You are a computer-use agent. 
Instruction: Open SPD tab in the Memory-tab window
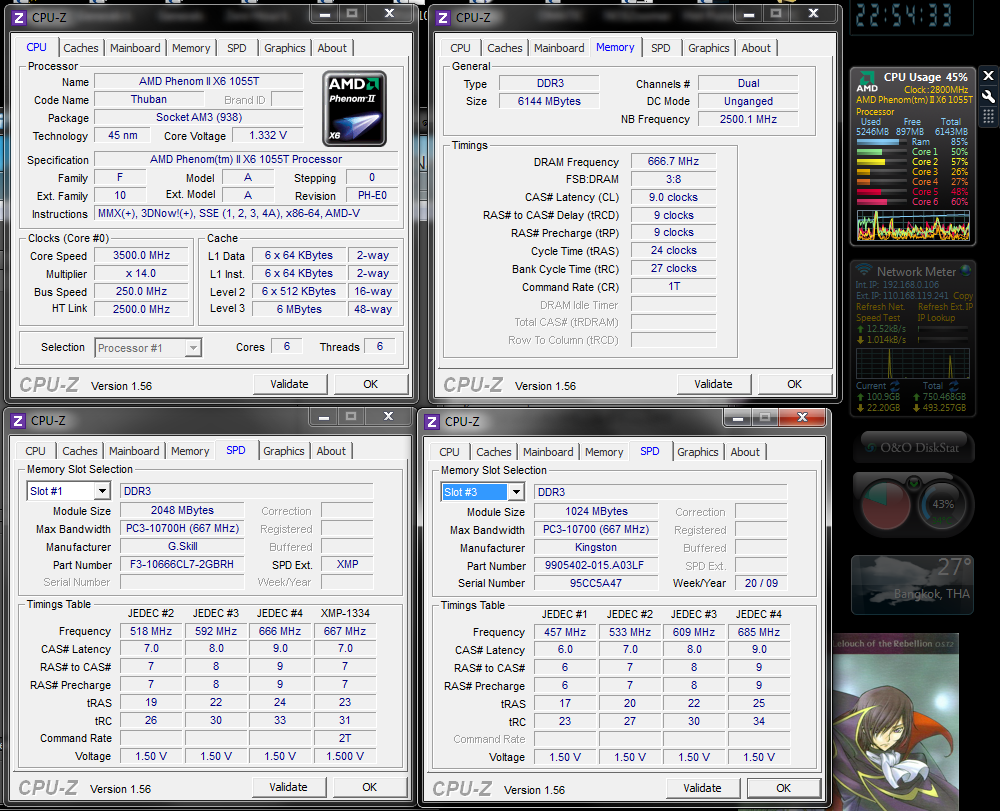coord(661,48)
